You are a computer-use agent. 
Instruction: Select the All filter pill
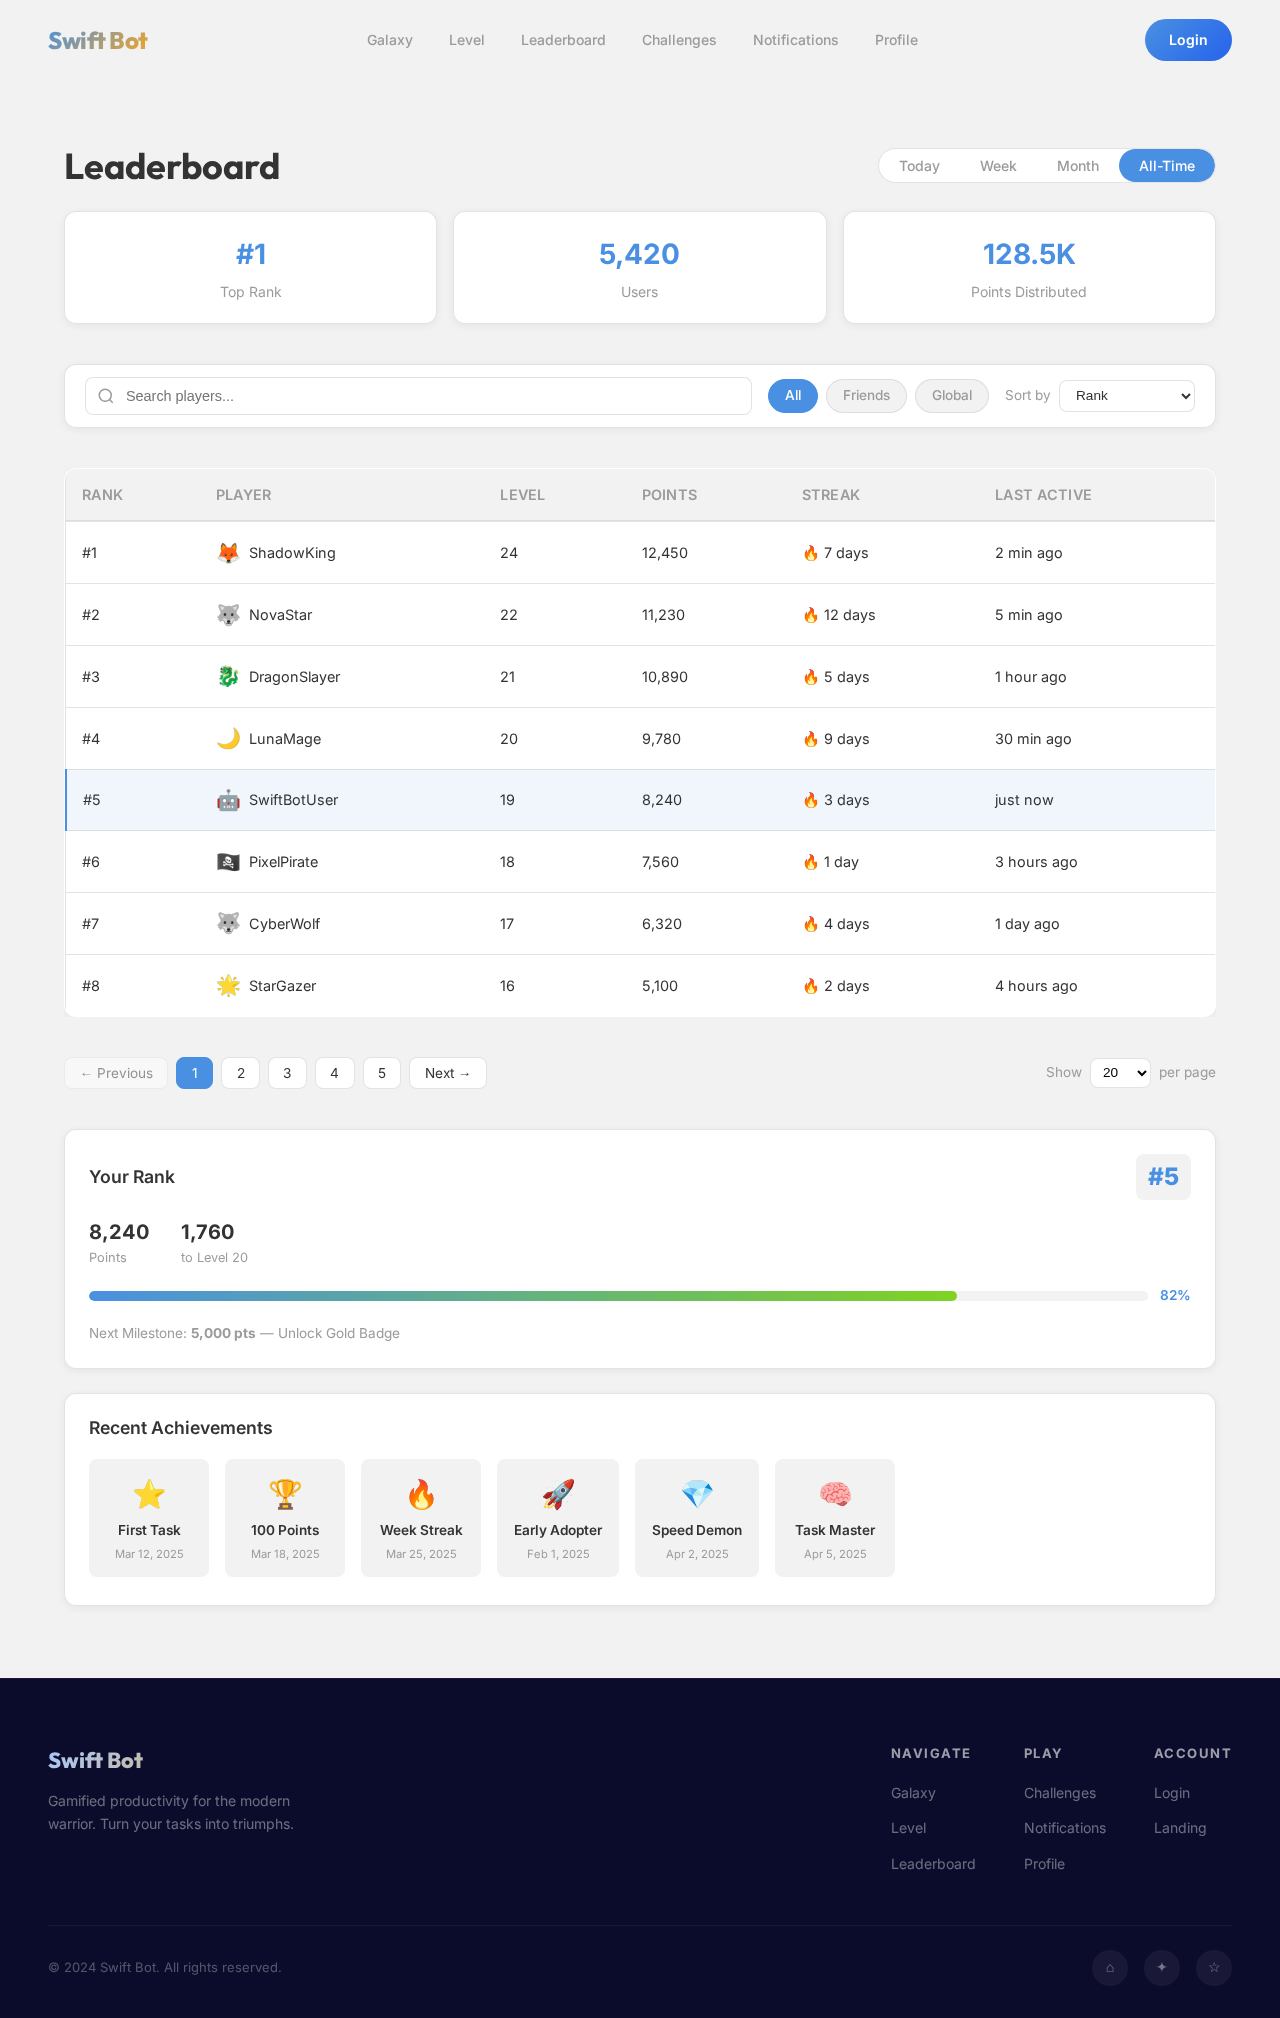pos(793,396)
